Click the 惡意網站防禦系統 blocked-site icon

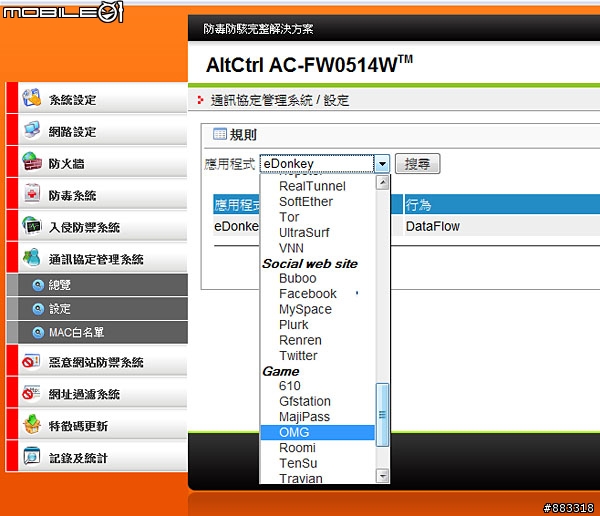point(31,361)
